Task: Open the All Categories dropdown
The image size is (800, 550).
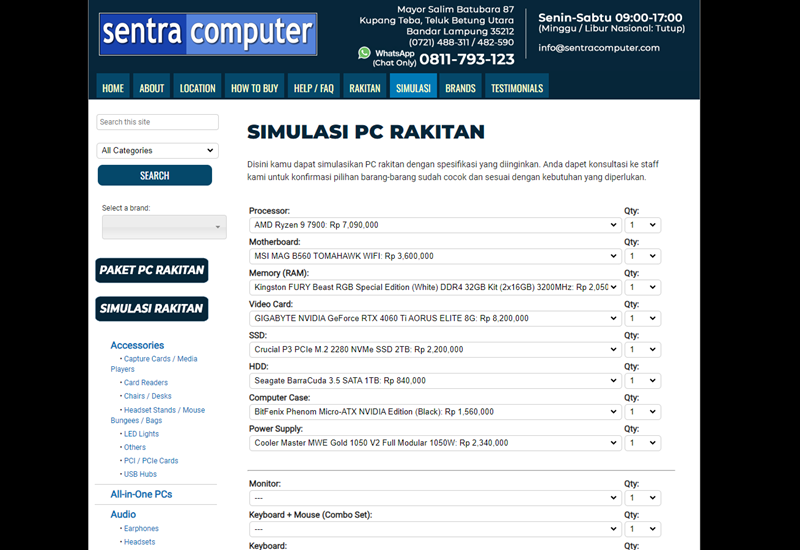Action: click(157, 151)
